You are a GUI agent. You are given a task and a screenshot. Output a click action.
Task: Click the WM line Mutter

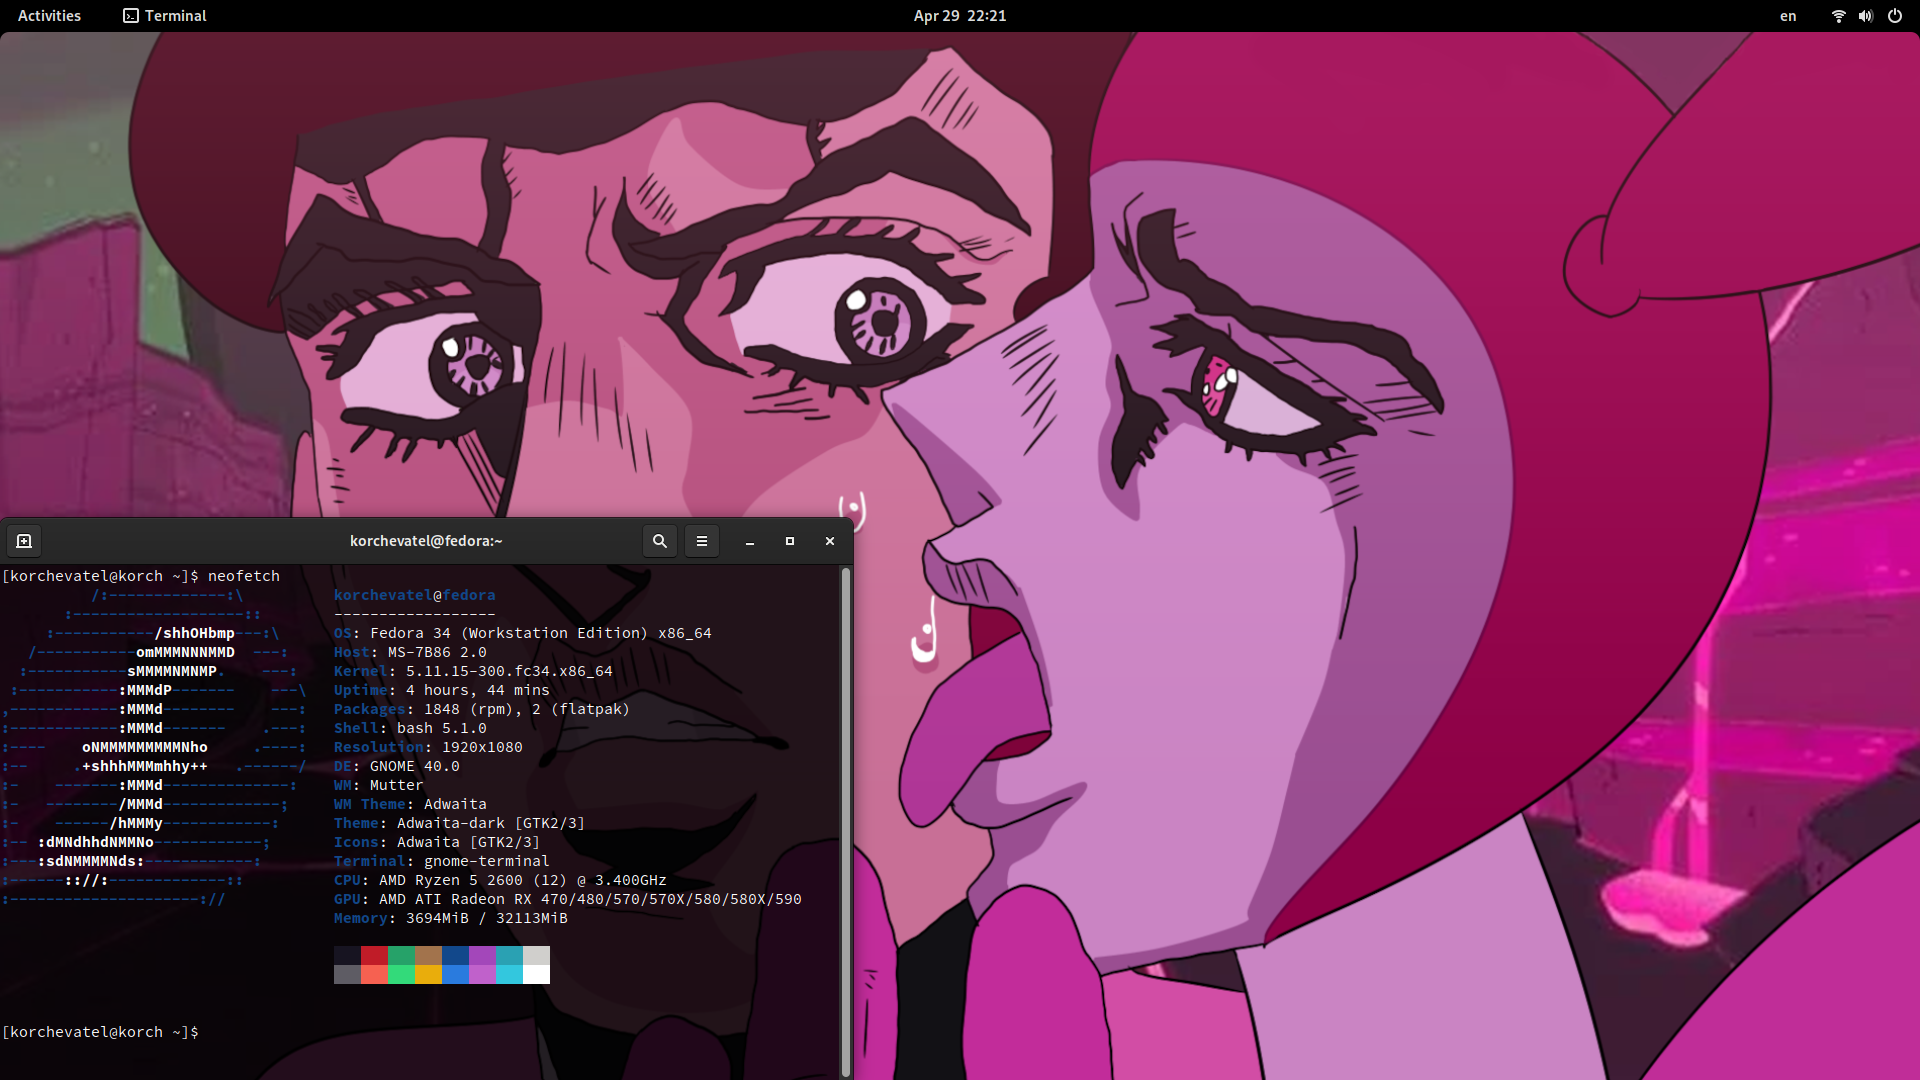coord(379,785)
